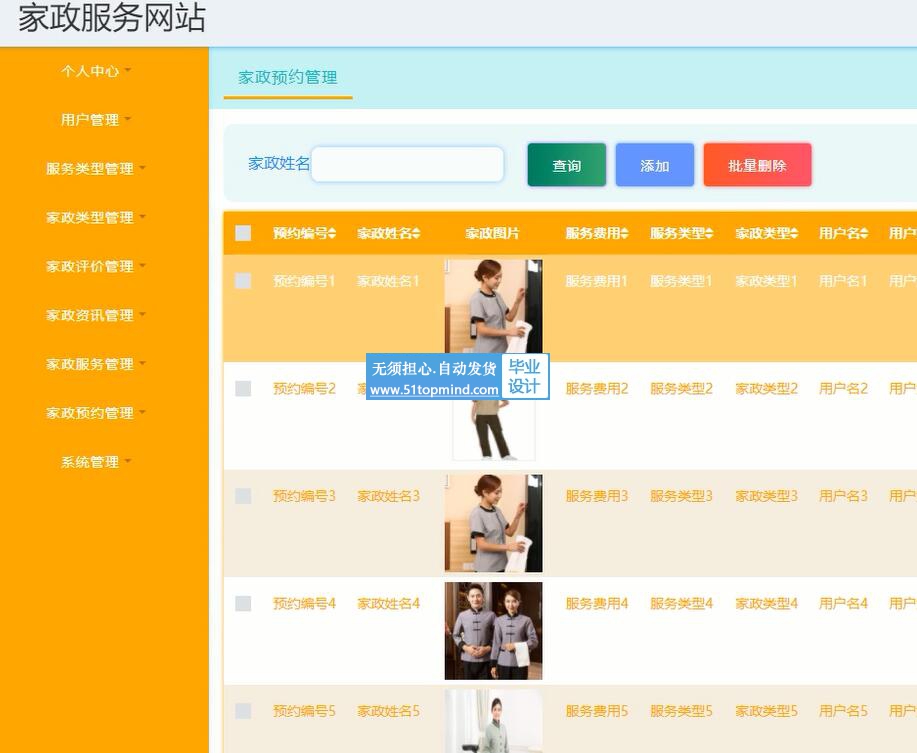Select cell 用户名4

pyautogui.click(x=843, y=604)
